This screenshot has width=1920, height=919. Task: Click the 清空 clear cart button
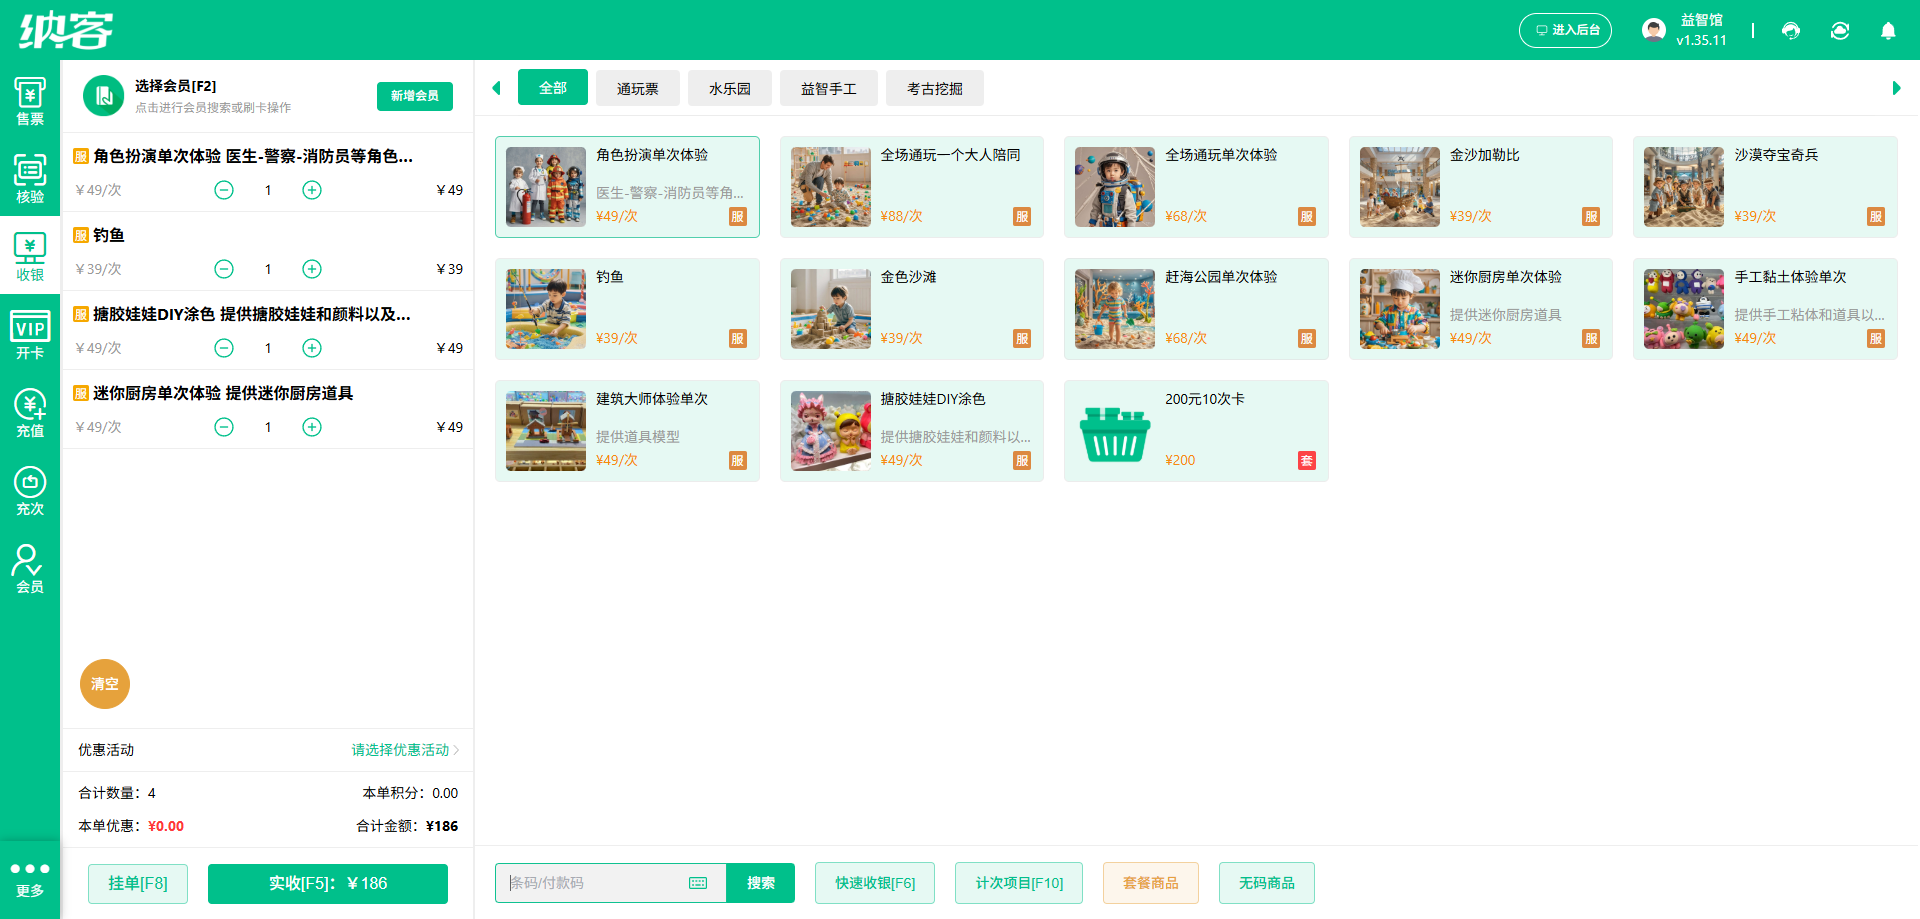pyautogui.click(x=105, y=684)
